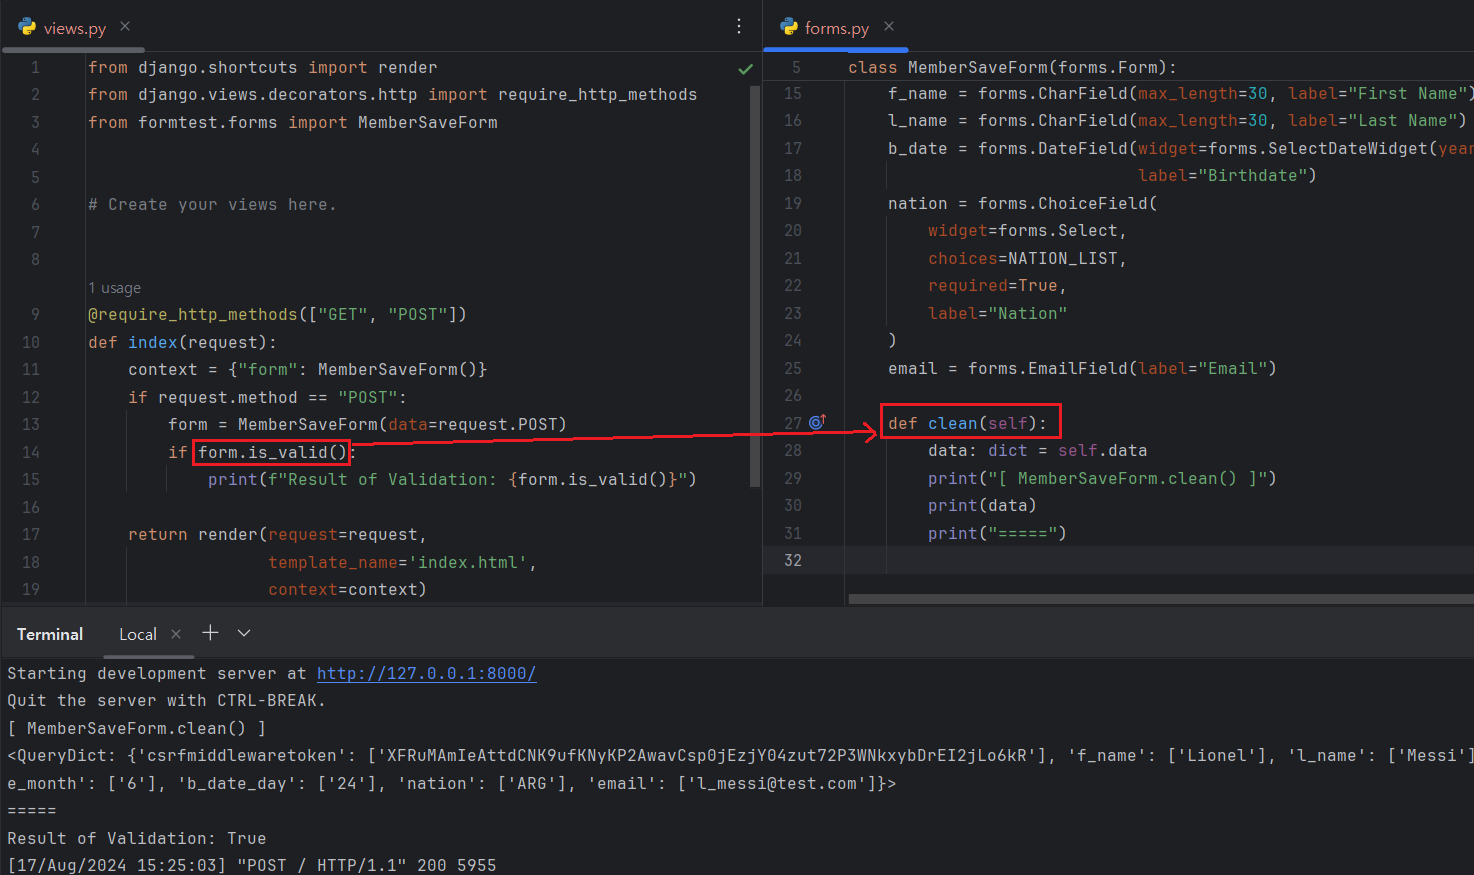Expand the terminal session options chevron
This screenshot has height=875, width=1474.
click(244, 633)
